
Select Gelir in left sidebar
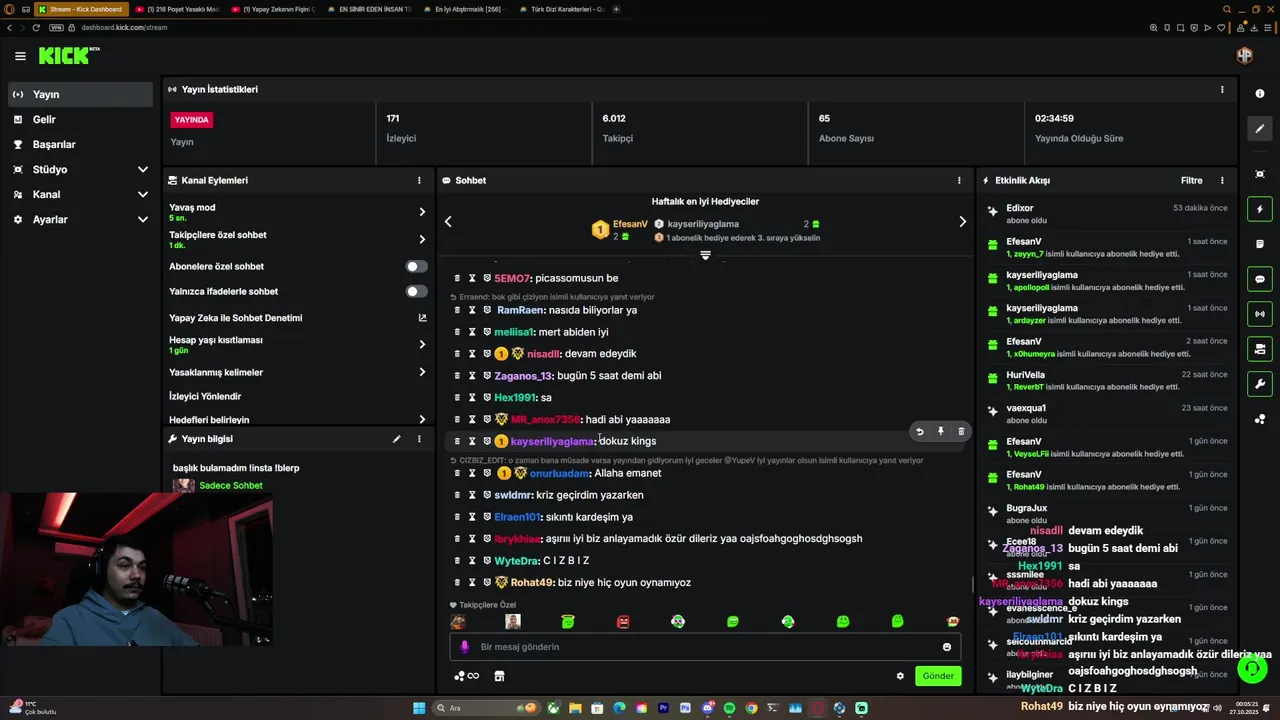click(x=80, y=119)
